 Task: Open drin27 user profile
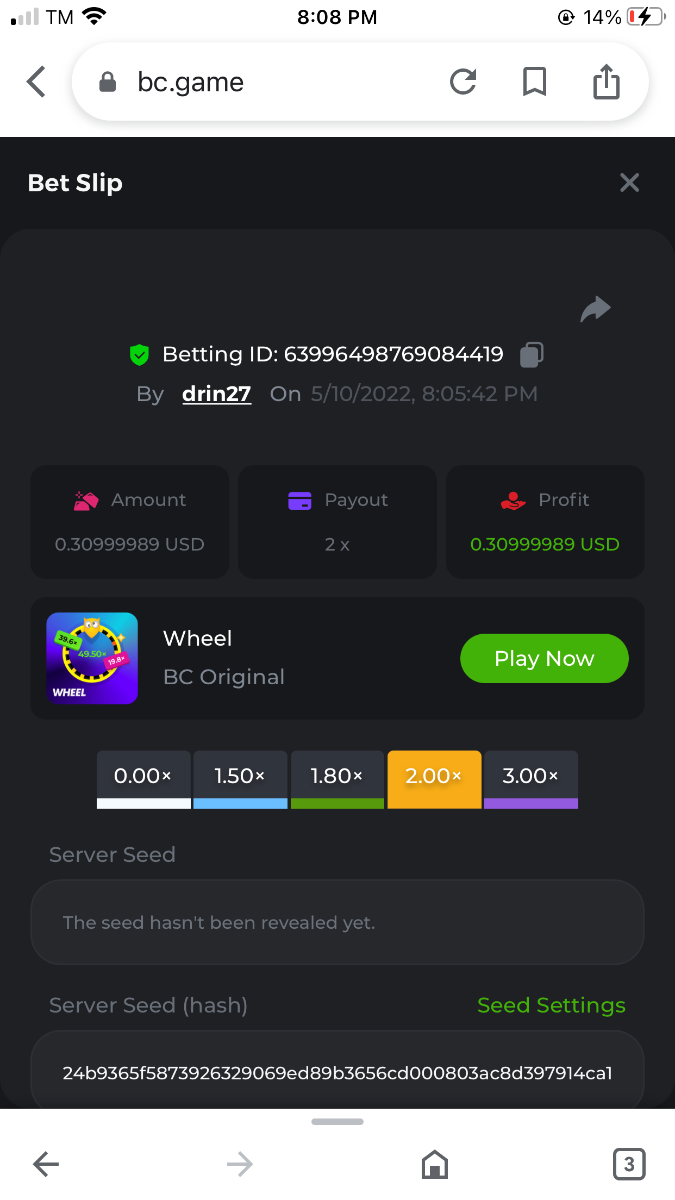216,394
